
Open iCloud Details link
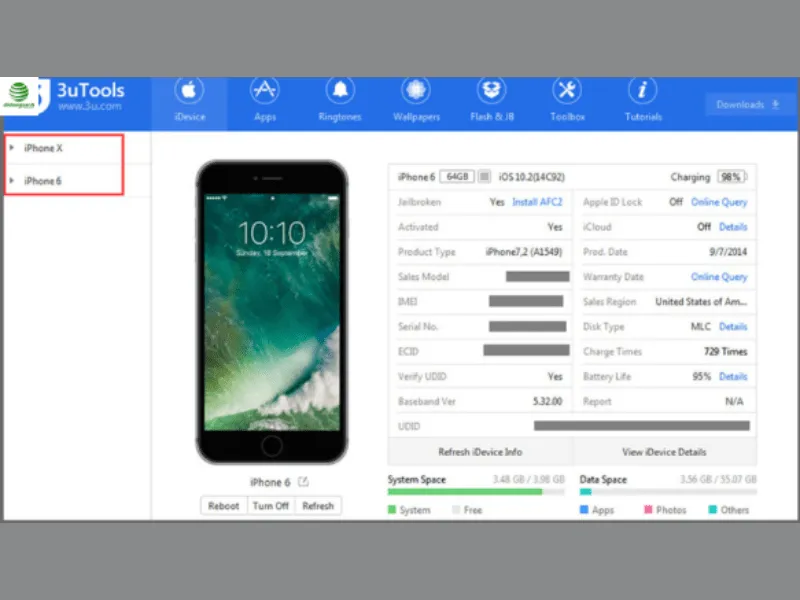coord(733,227)
